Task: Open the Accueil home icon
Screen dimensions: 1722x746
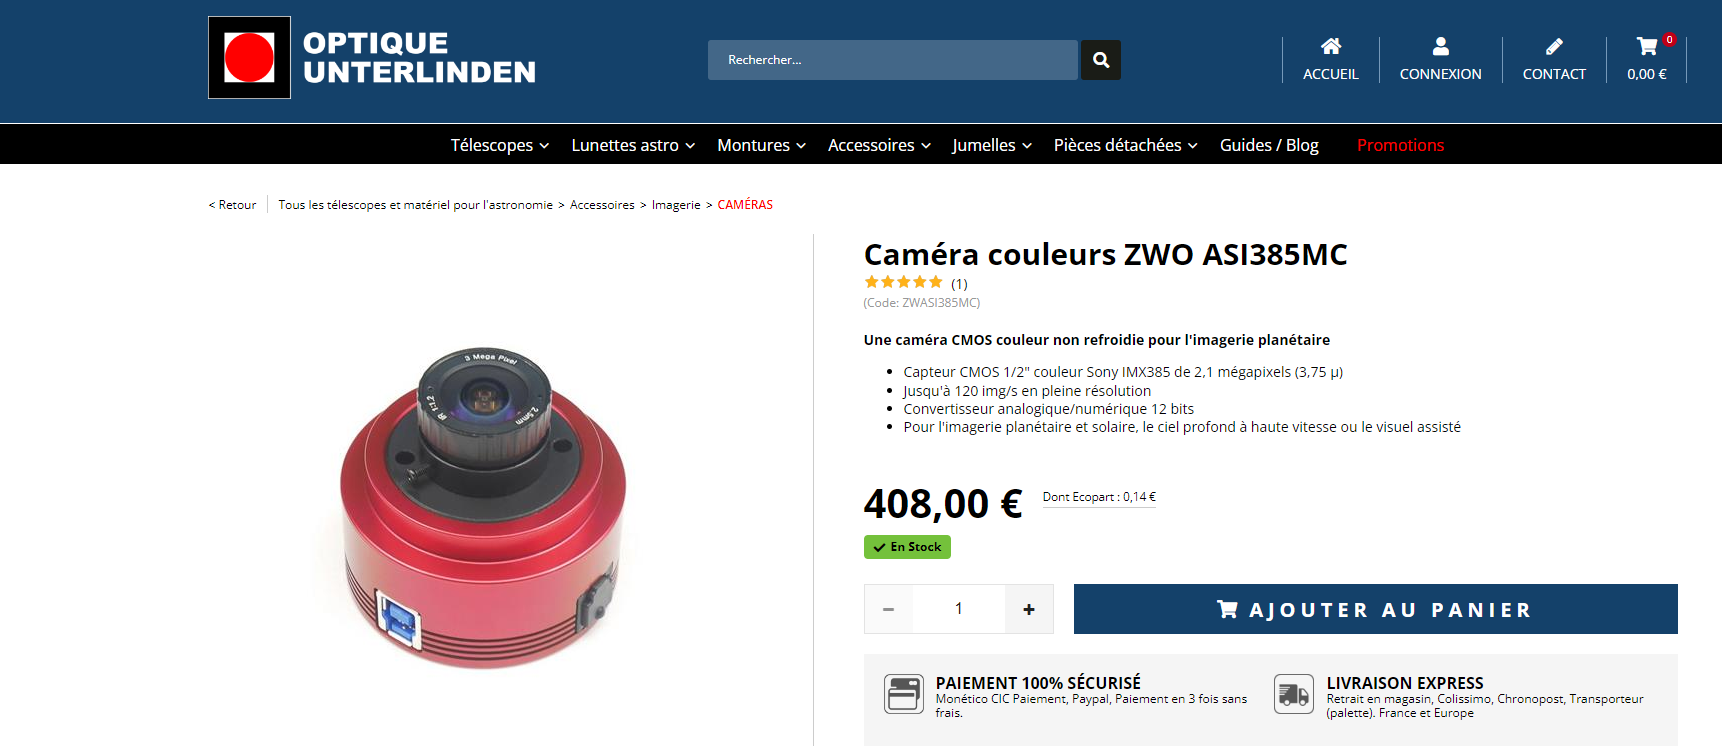Action: click(x=1330, y=46)
